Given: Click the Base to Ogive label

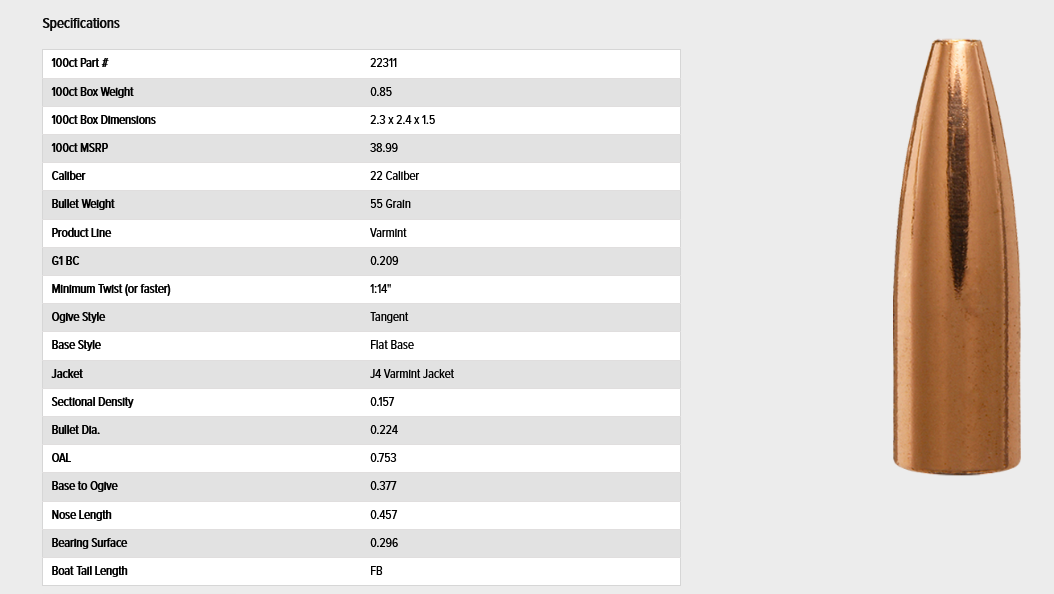Looking at the screenshot, I should click(84, 486).
